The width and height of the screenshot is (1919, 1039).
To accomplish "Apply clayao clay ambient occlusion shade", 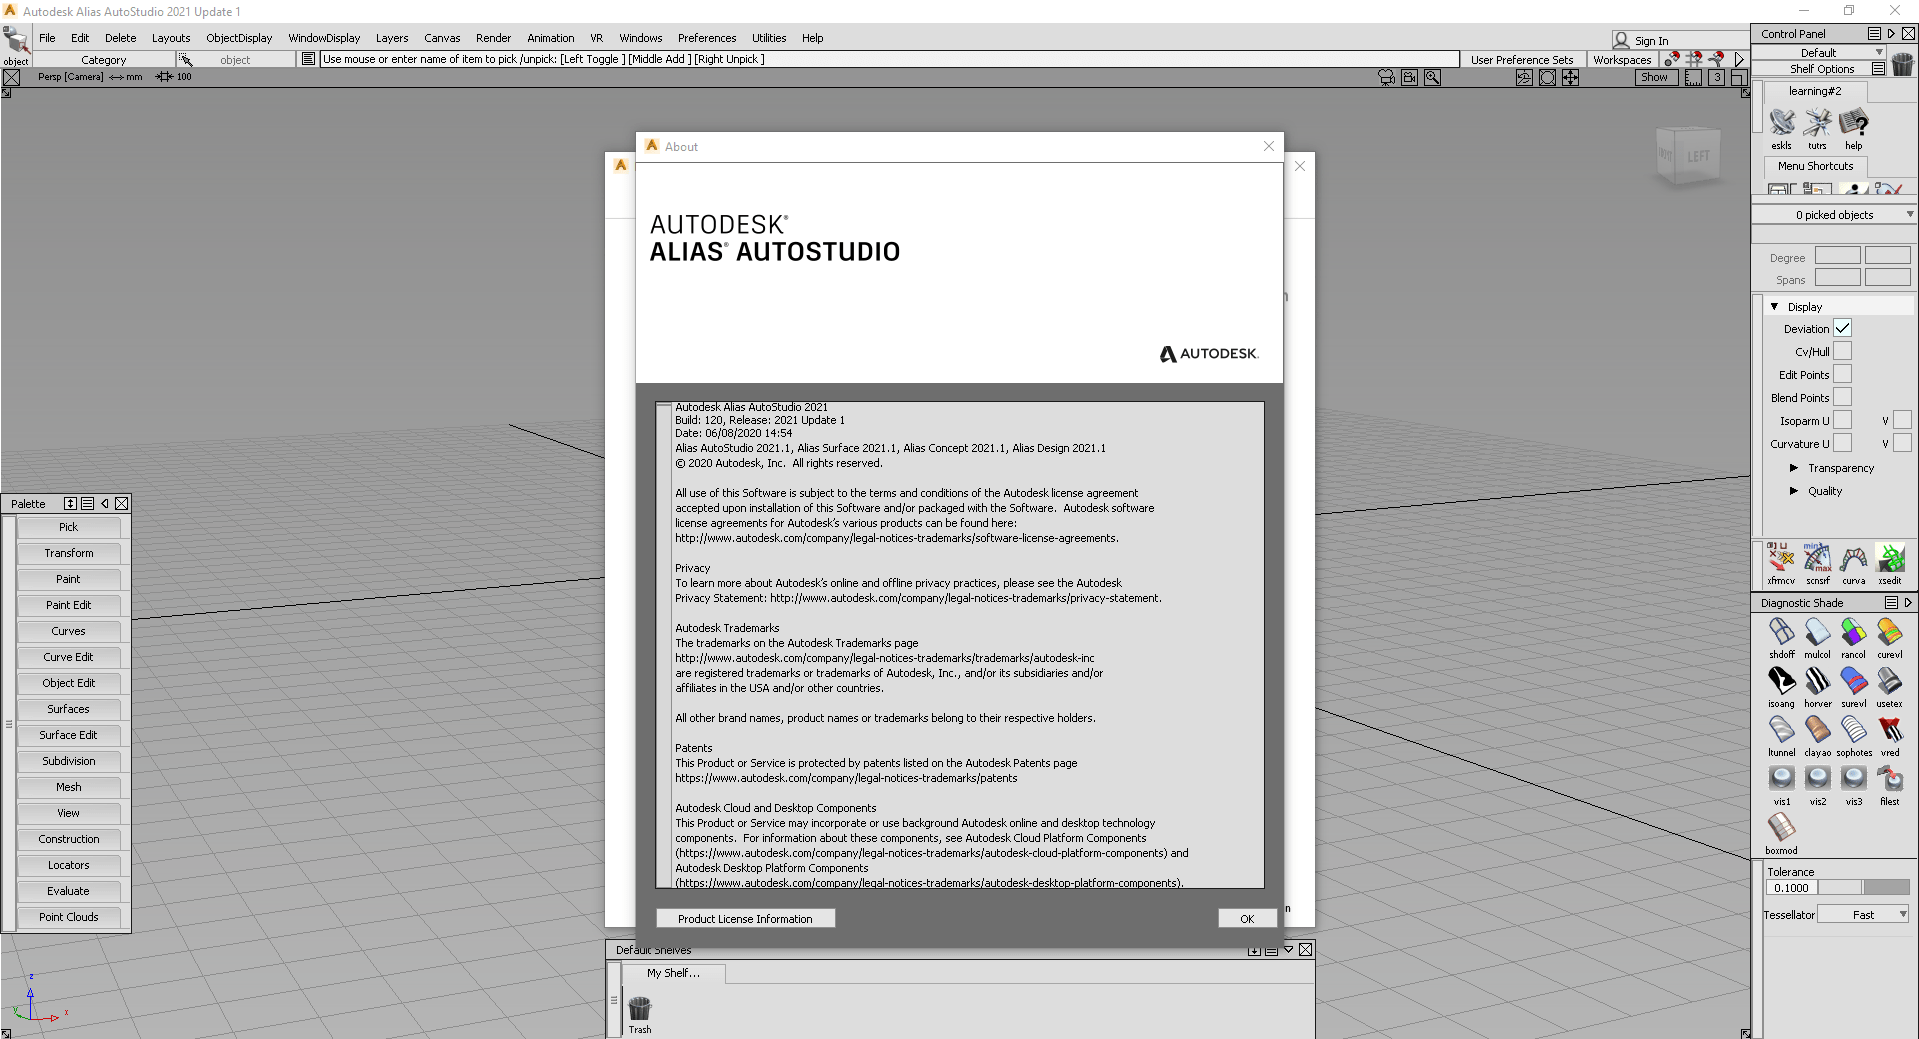I will coord(1817,730).
